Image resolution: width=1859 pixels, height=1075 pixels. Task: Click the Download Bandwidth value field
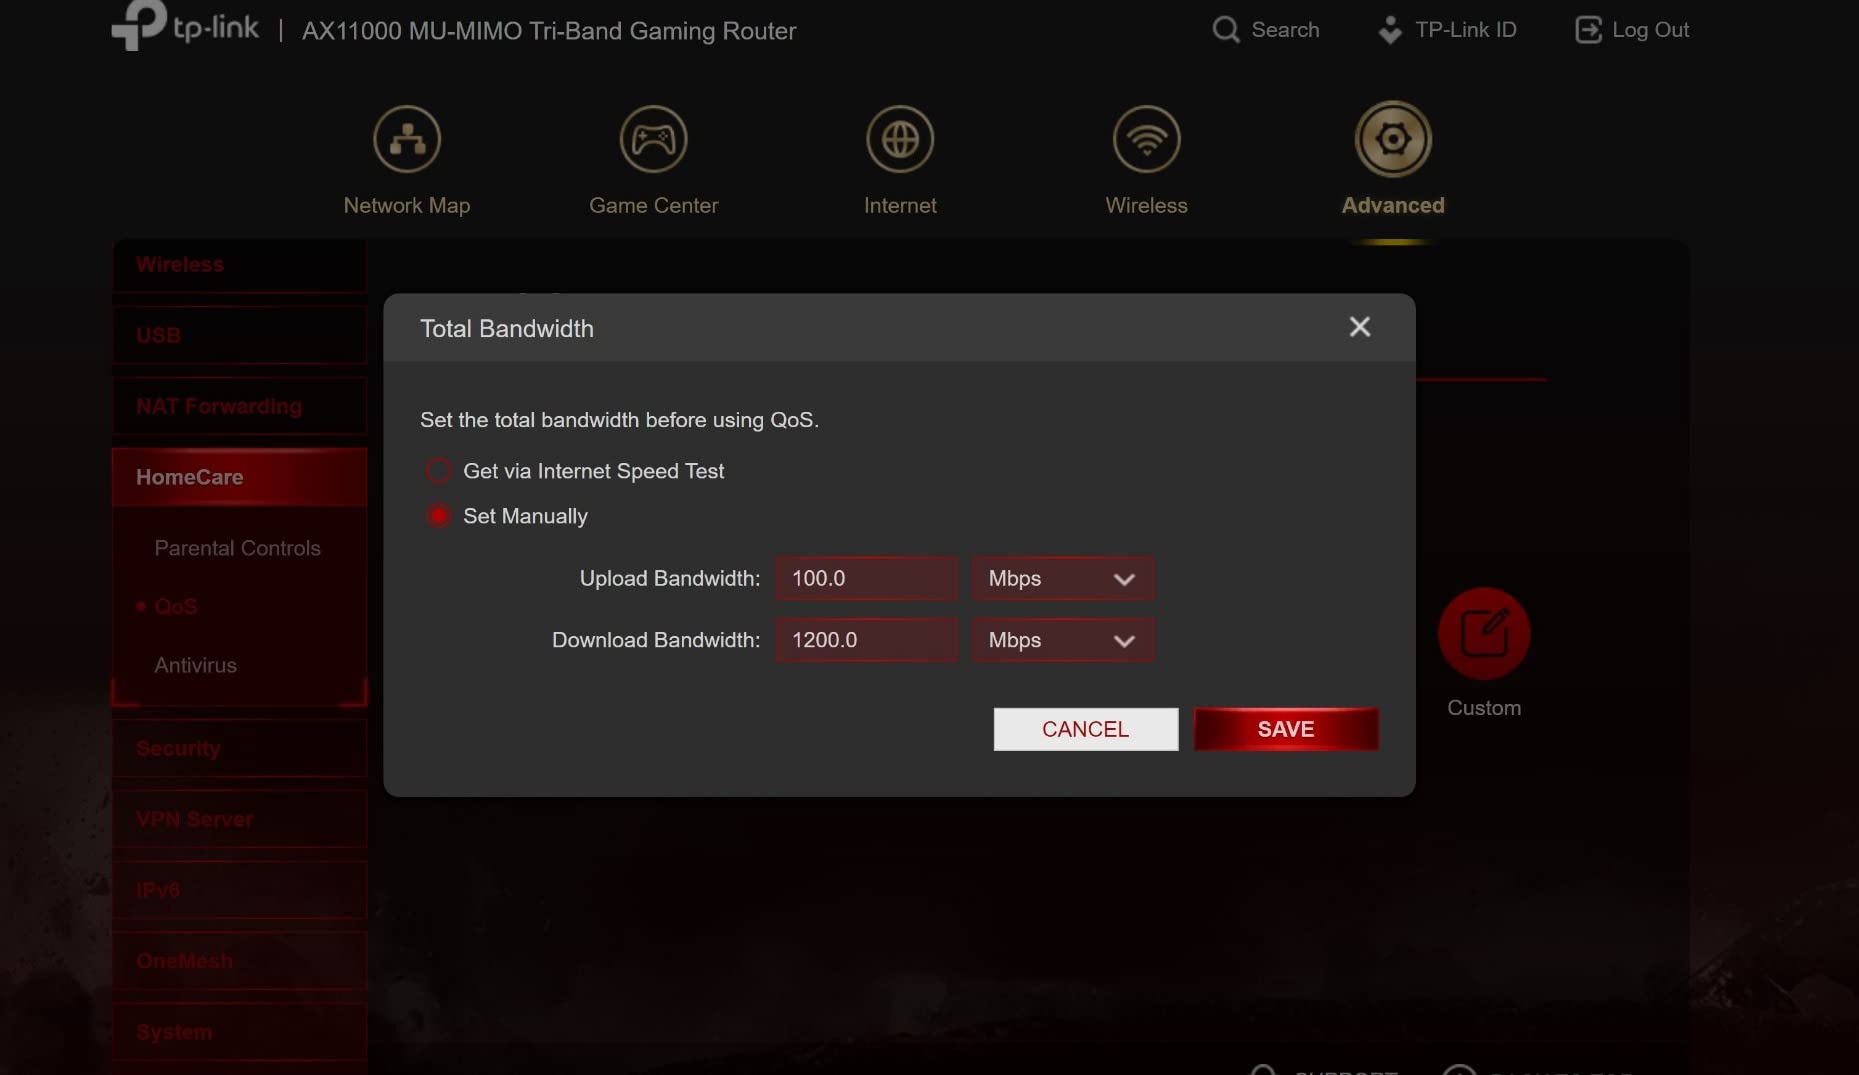coord(866,640)
